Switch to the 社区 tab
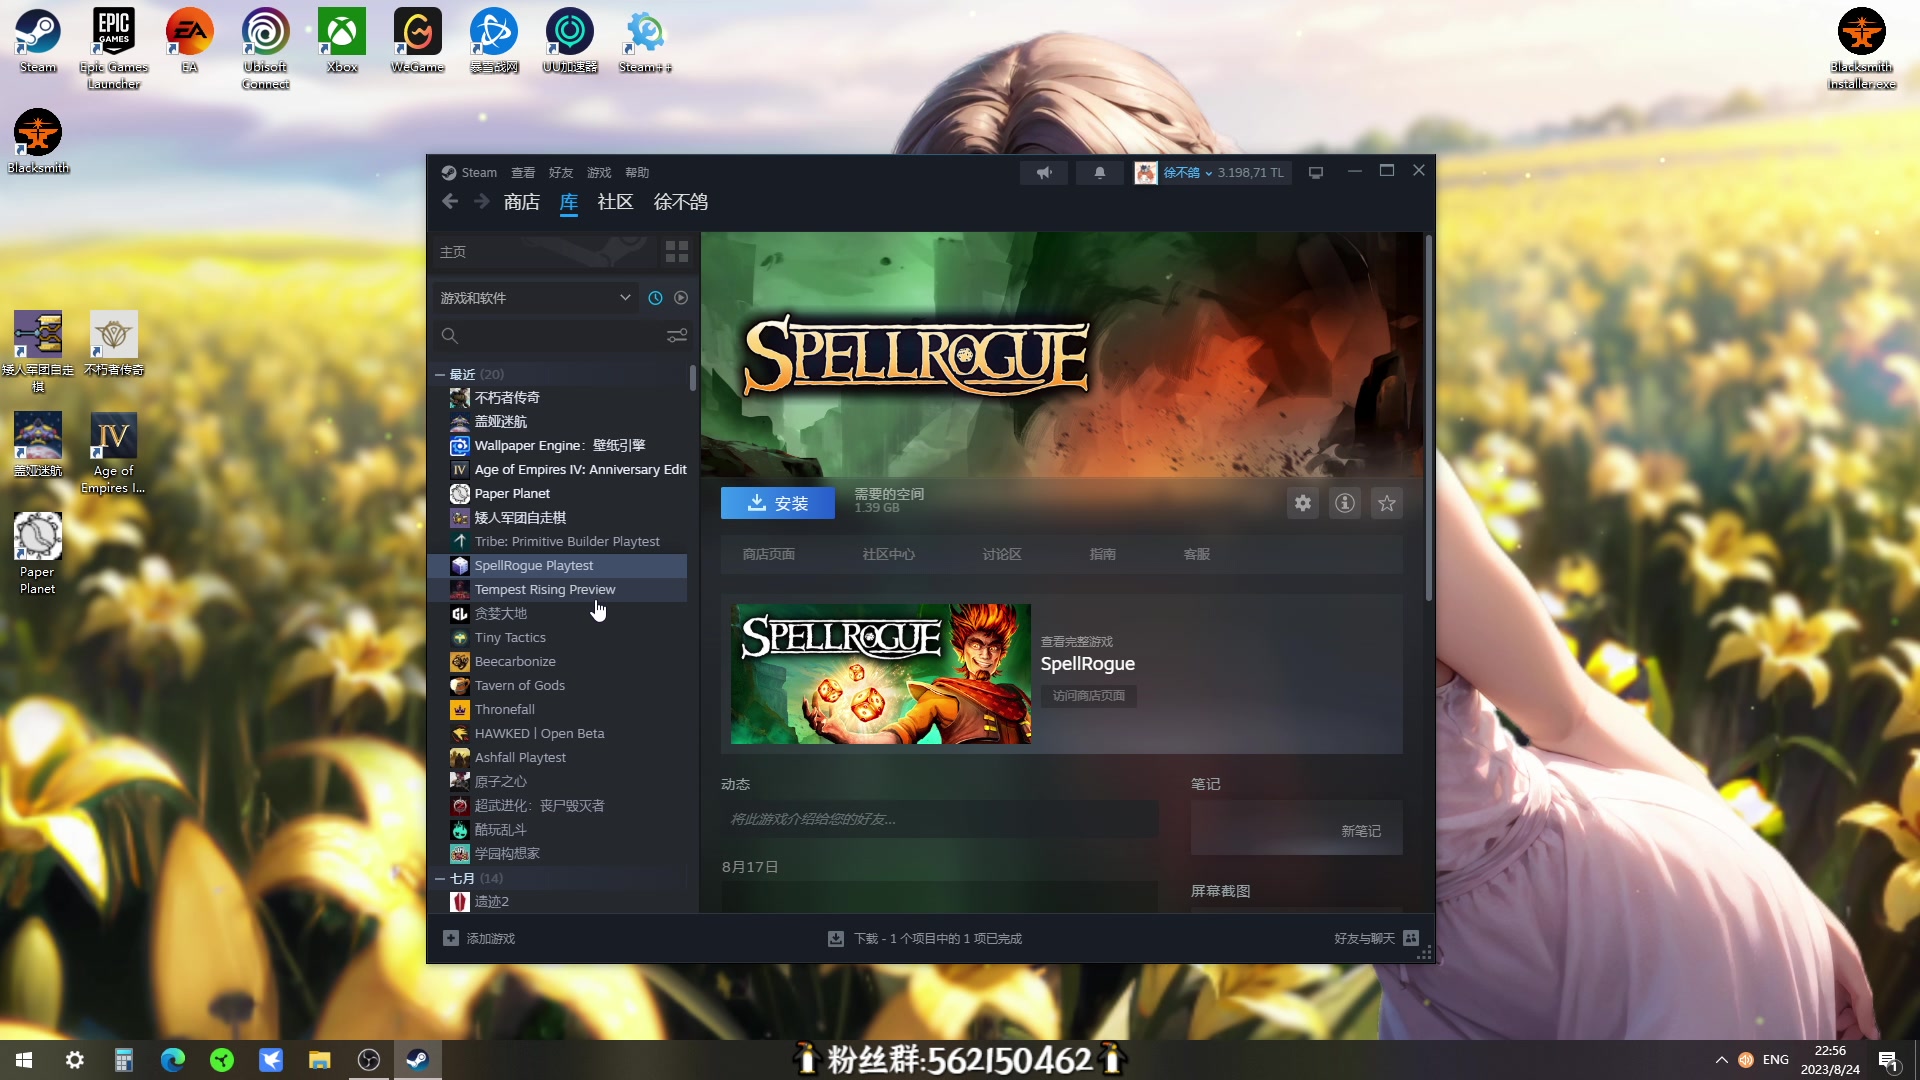 615,202
